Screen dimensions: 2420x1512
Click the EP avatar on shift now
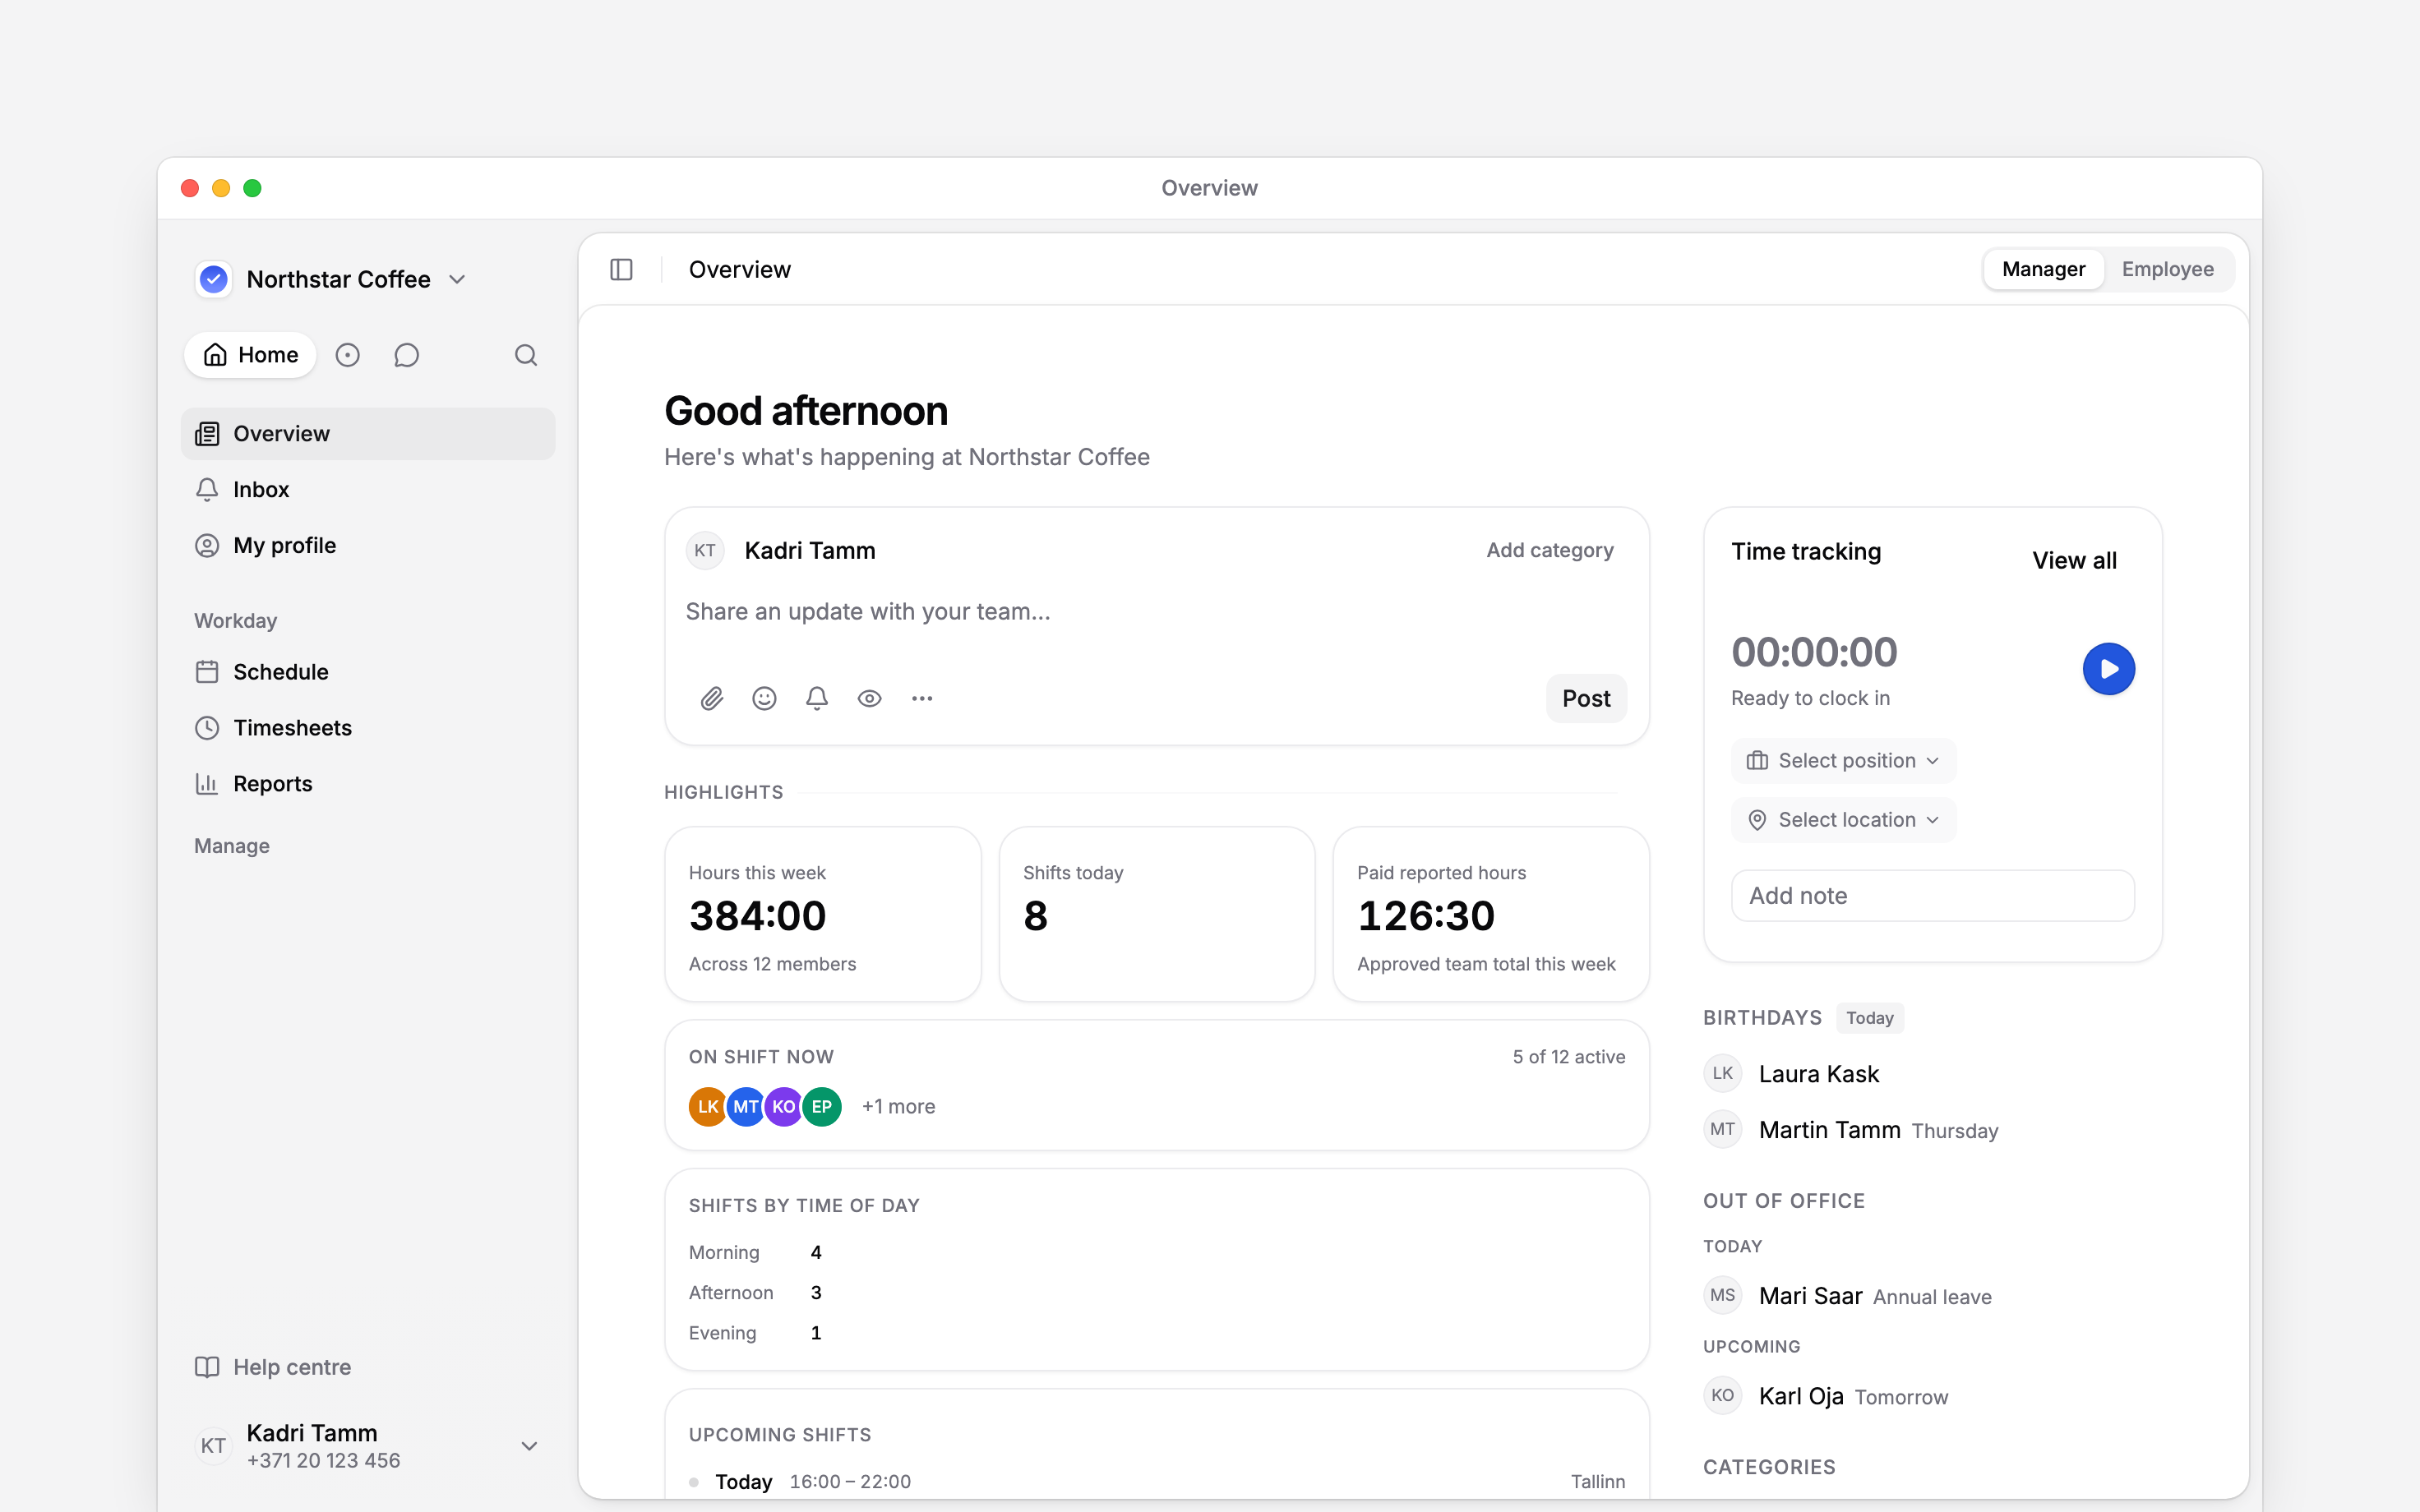click(822, 1106)
